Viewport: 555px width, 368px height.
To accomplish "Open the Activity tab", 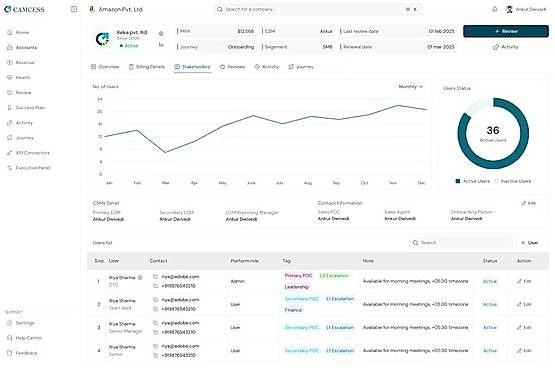I will (x=267, y=67).
